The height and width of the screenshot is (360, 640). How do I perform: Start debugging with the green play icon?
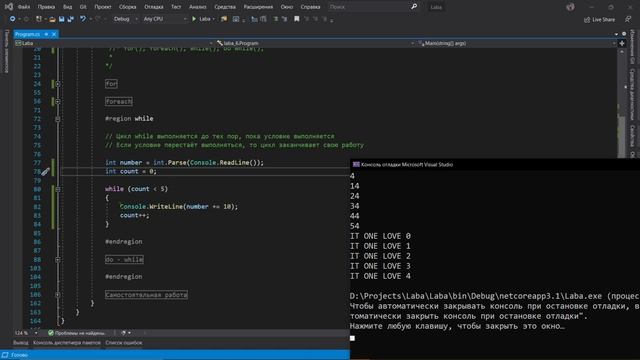[x=194, y=19]
